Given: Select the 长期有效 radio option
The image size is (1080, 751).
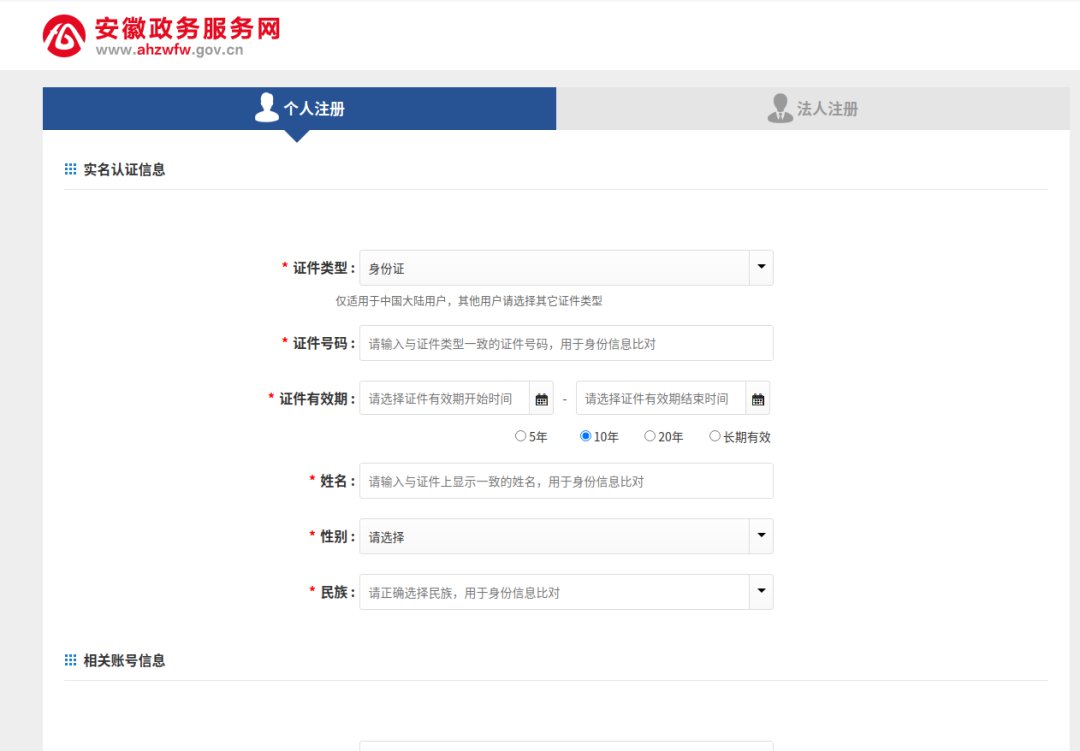Looking at the screenshot, I should point(714,436).
